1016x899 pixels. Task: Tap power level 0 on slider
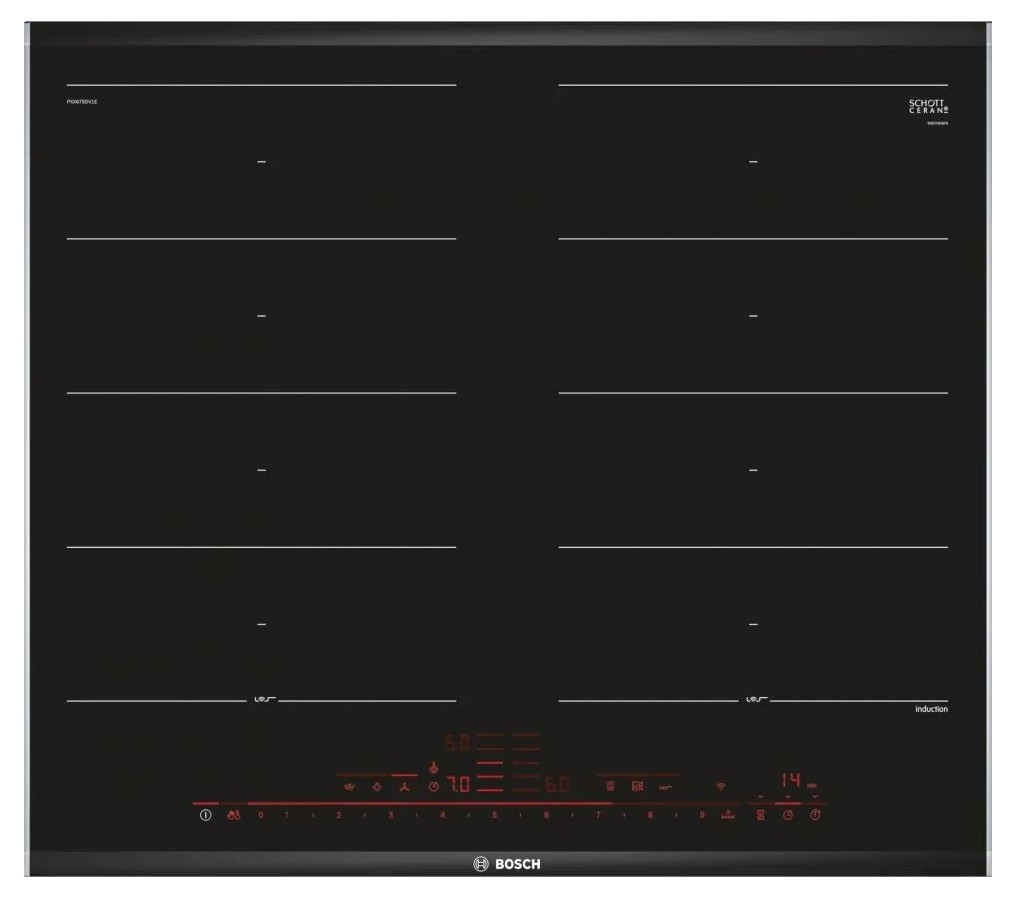click(261, 816)
